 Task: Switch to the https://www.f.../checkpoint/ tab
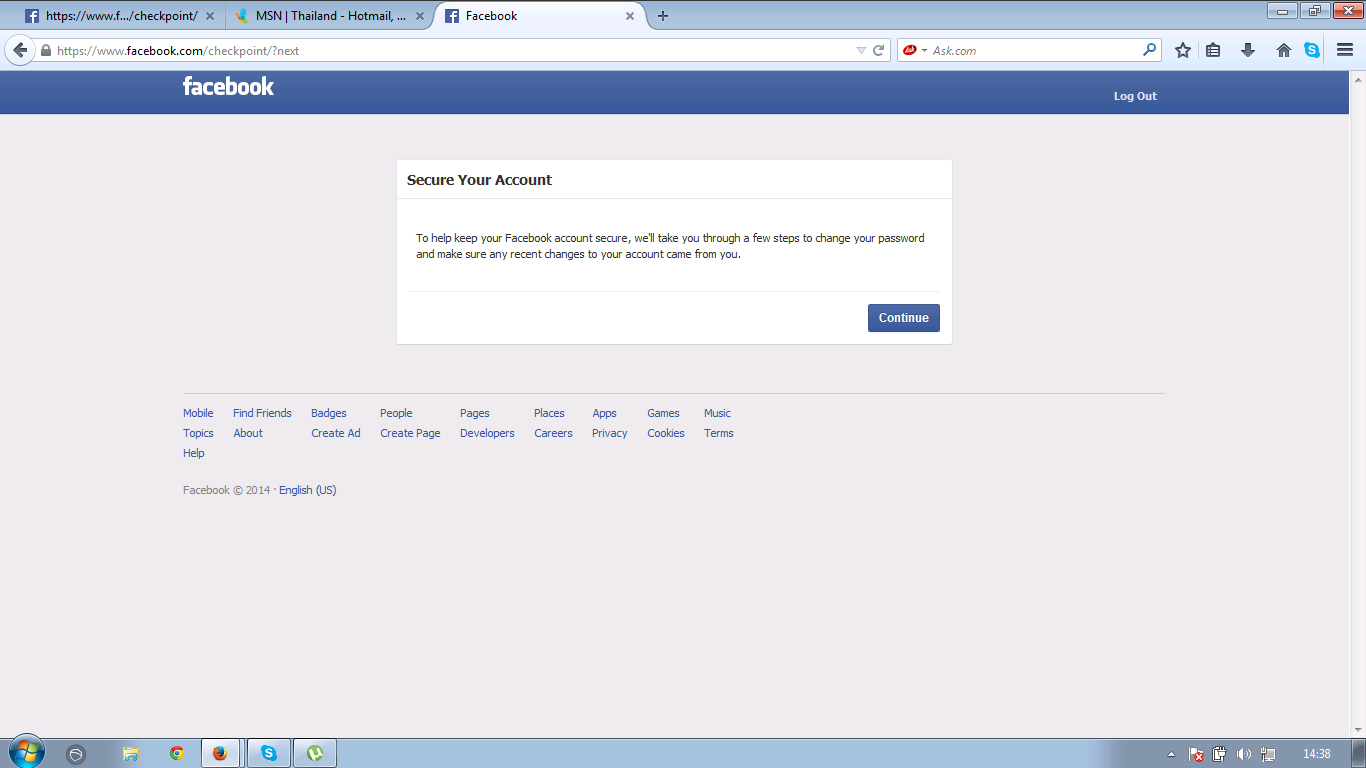pos(120,16)
